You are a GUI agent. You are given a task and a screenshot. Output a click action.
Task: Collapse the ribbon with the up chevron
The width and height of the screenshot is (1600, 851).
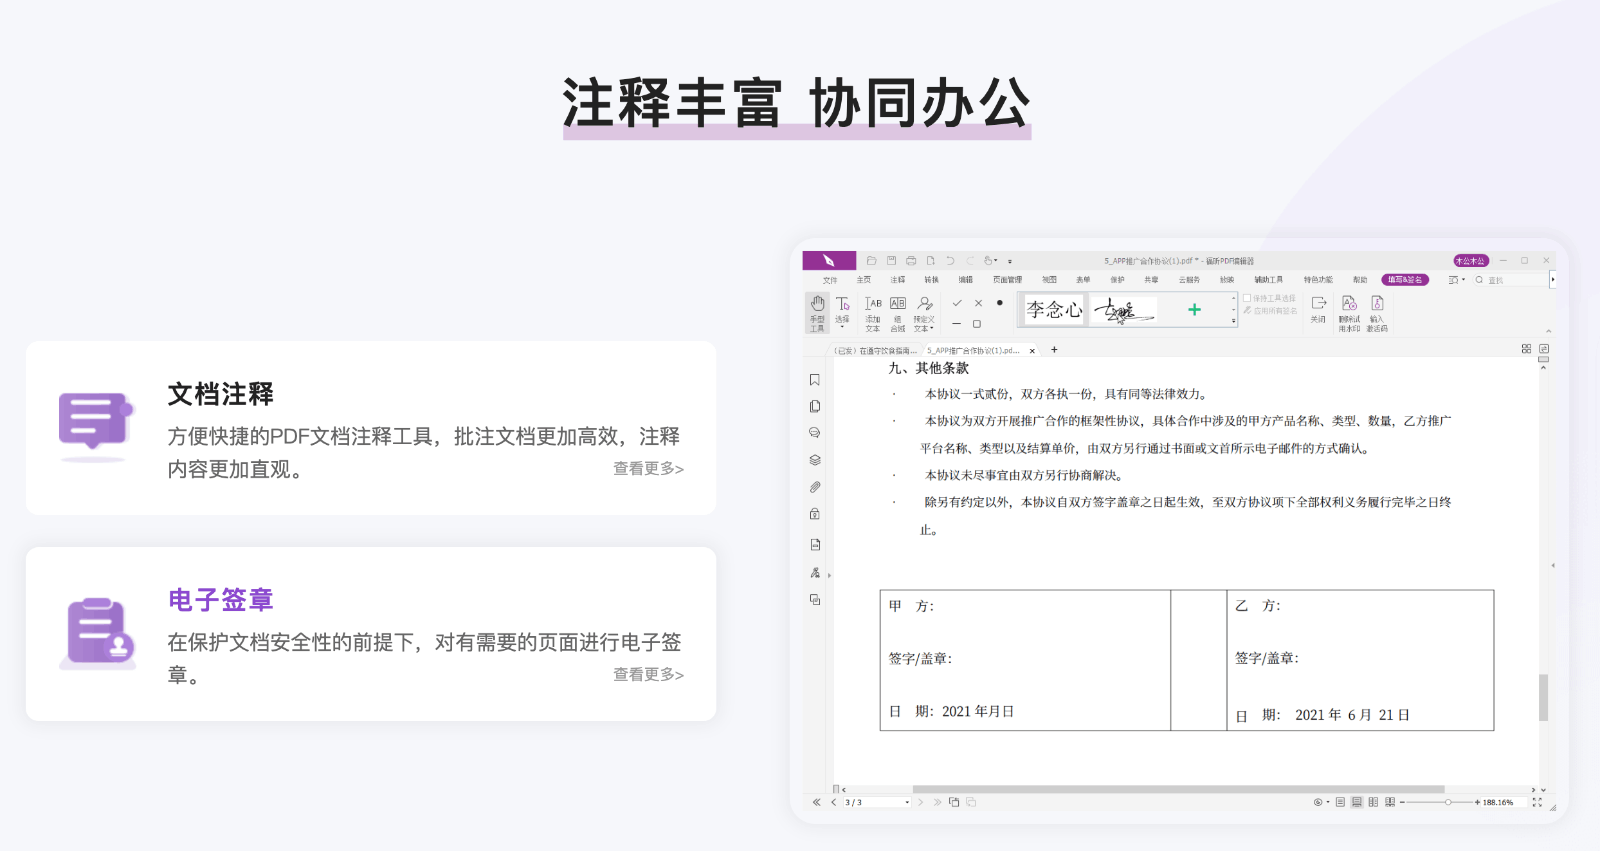1548,331
